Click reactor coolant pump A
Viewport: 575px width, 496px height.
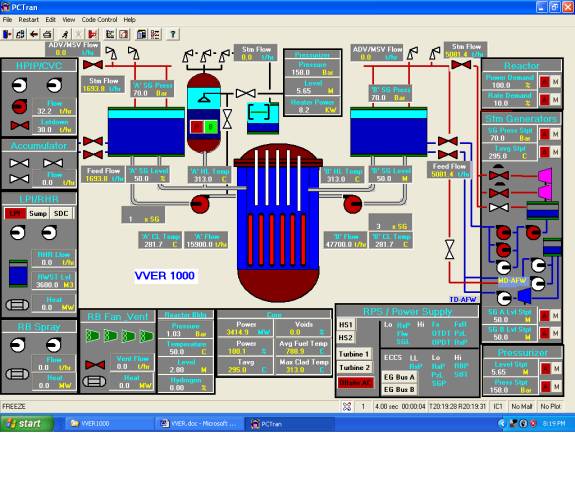pos(199,204)
